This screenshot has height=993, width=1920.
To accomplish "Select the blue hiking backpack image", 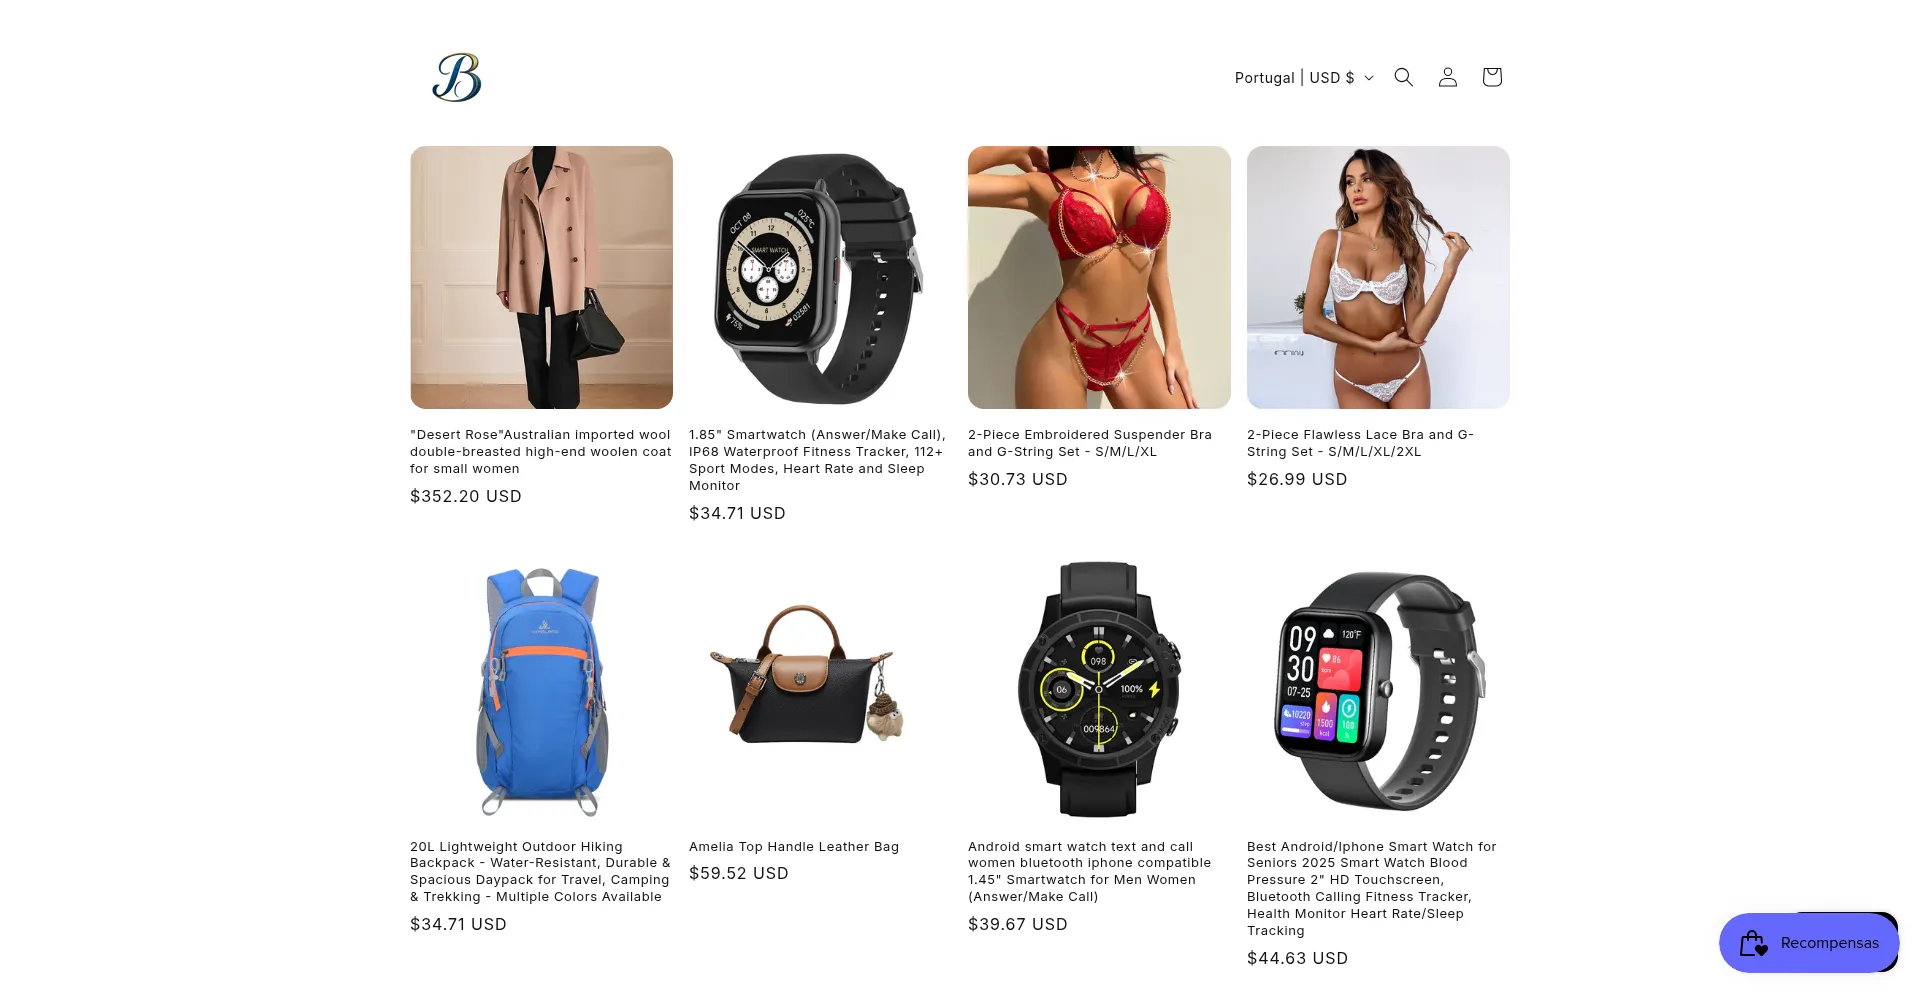I will pyautogui.click(x=541, y=689).
